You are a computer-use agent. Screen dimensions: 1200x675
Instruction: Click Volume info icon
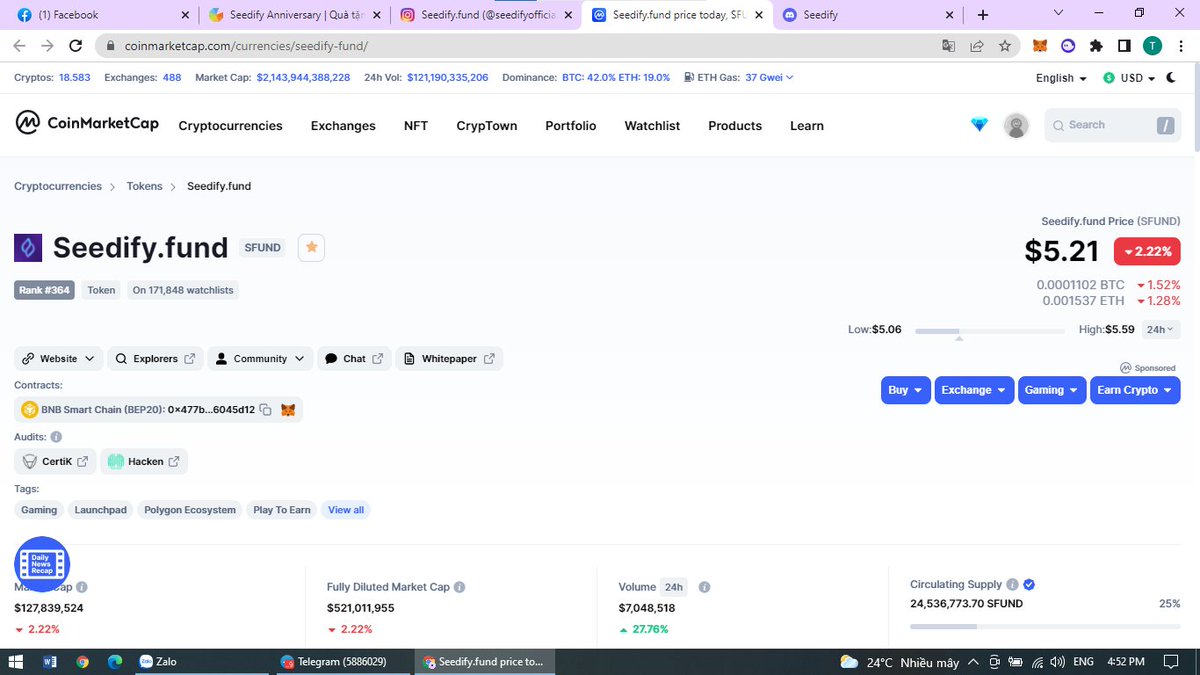704,587
